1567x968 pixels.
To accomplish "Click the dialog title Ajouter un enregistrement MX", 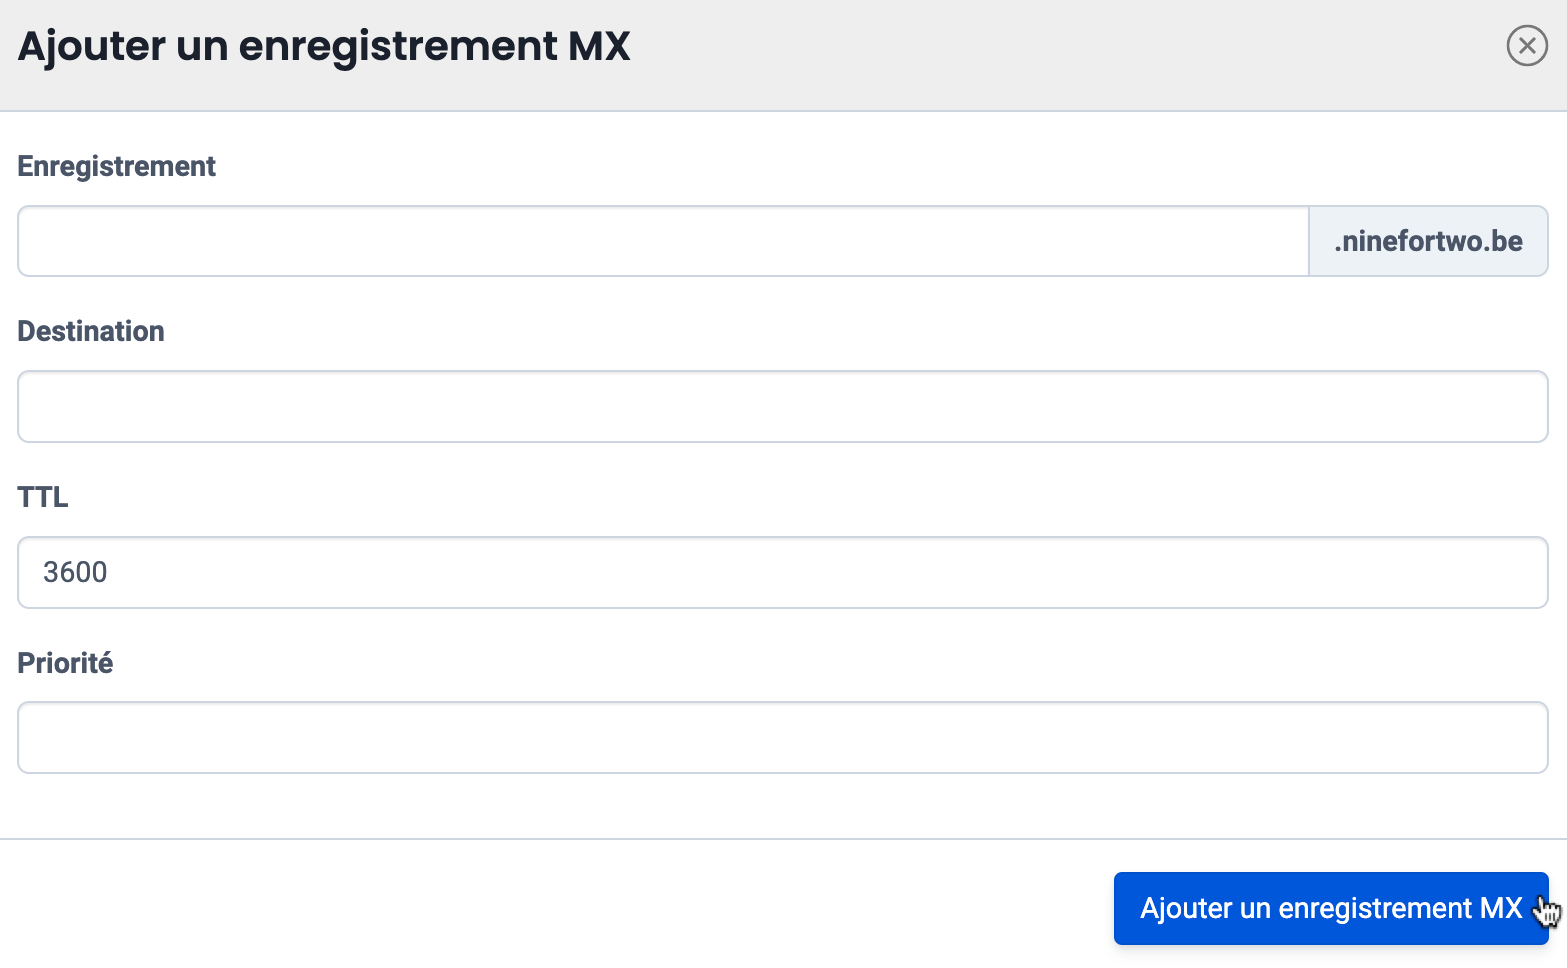I will [324, 46].
